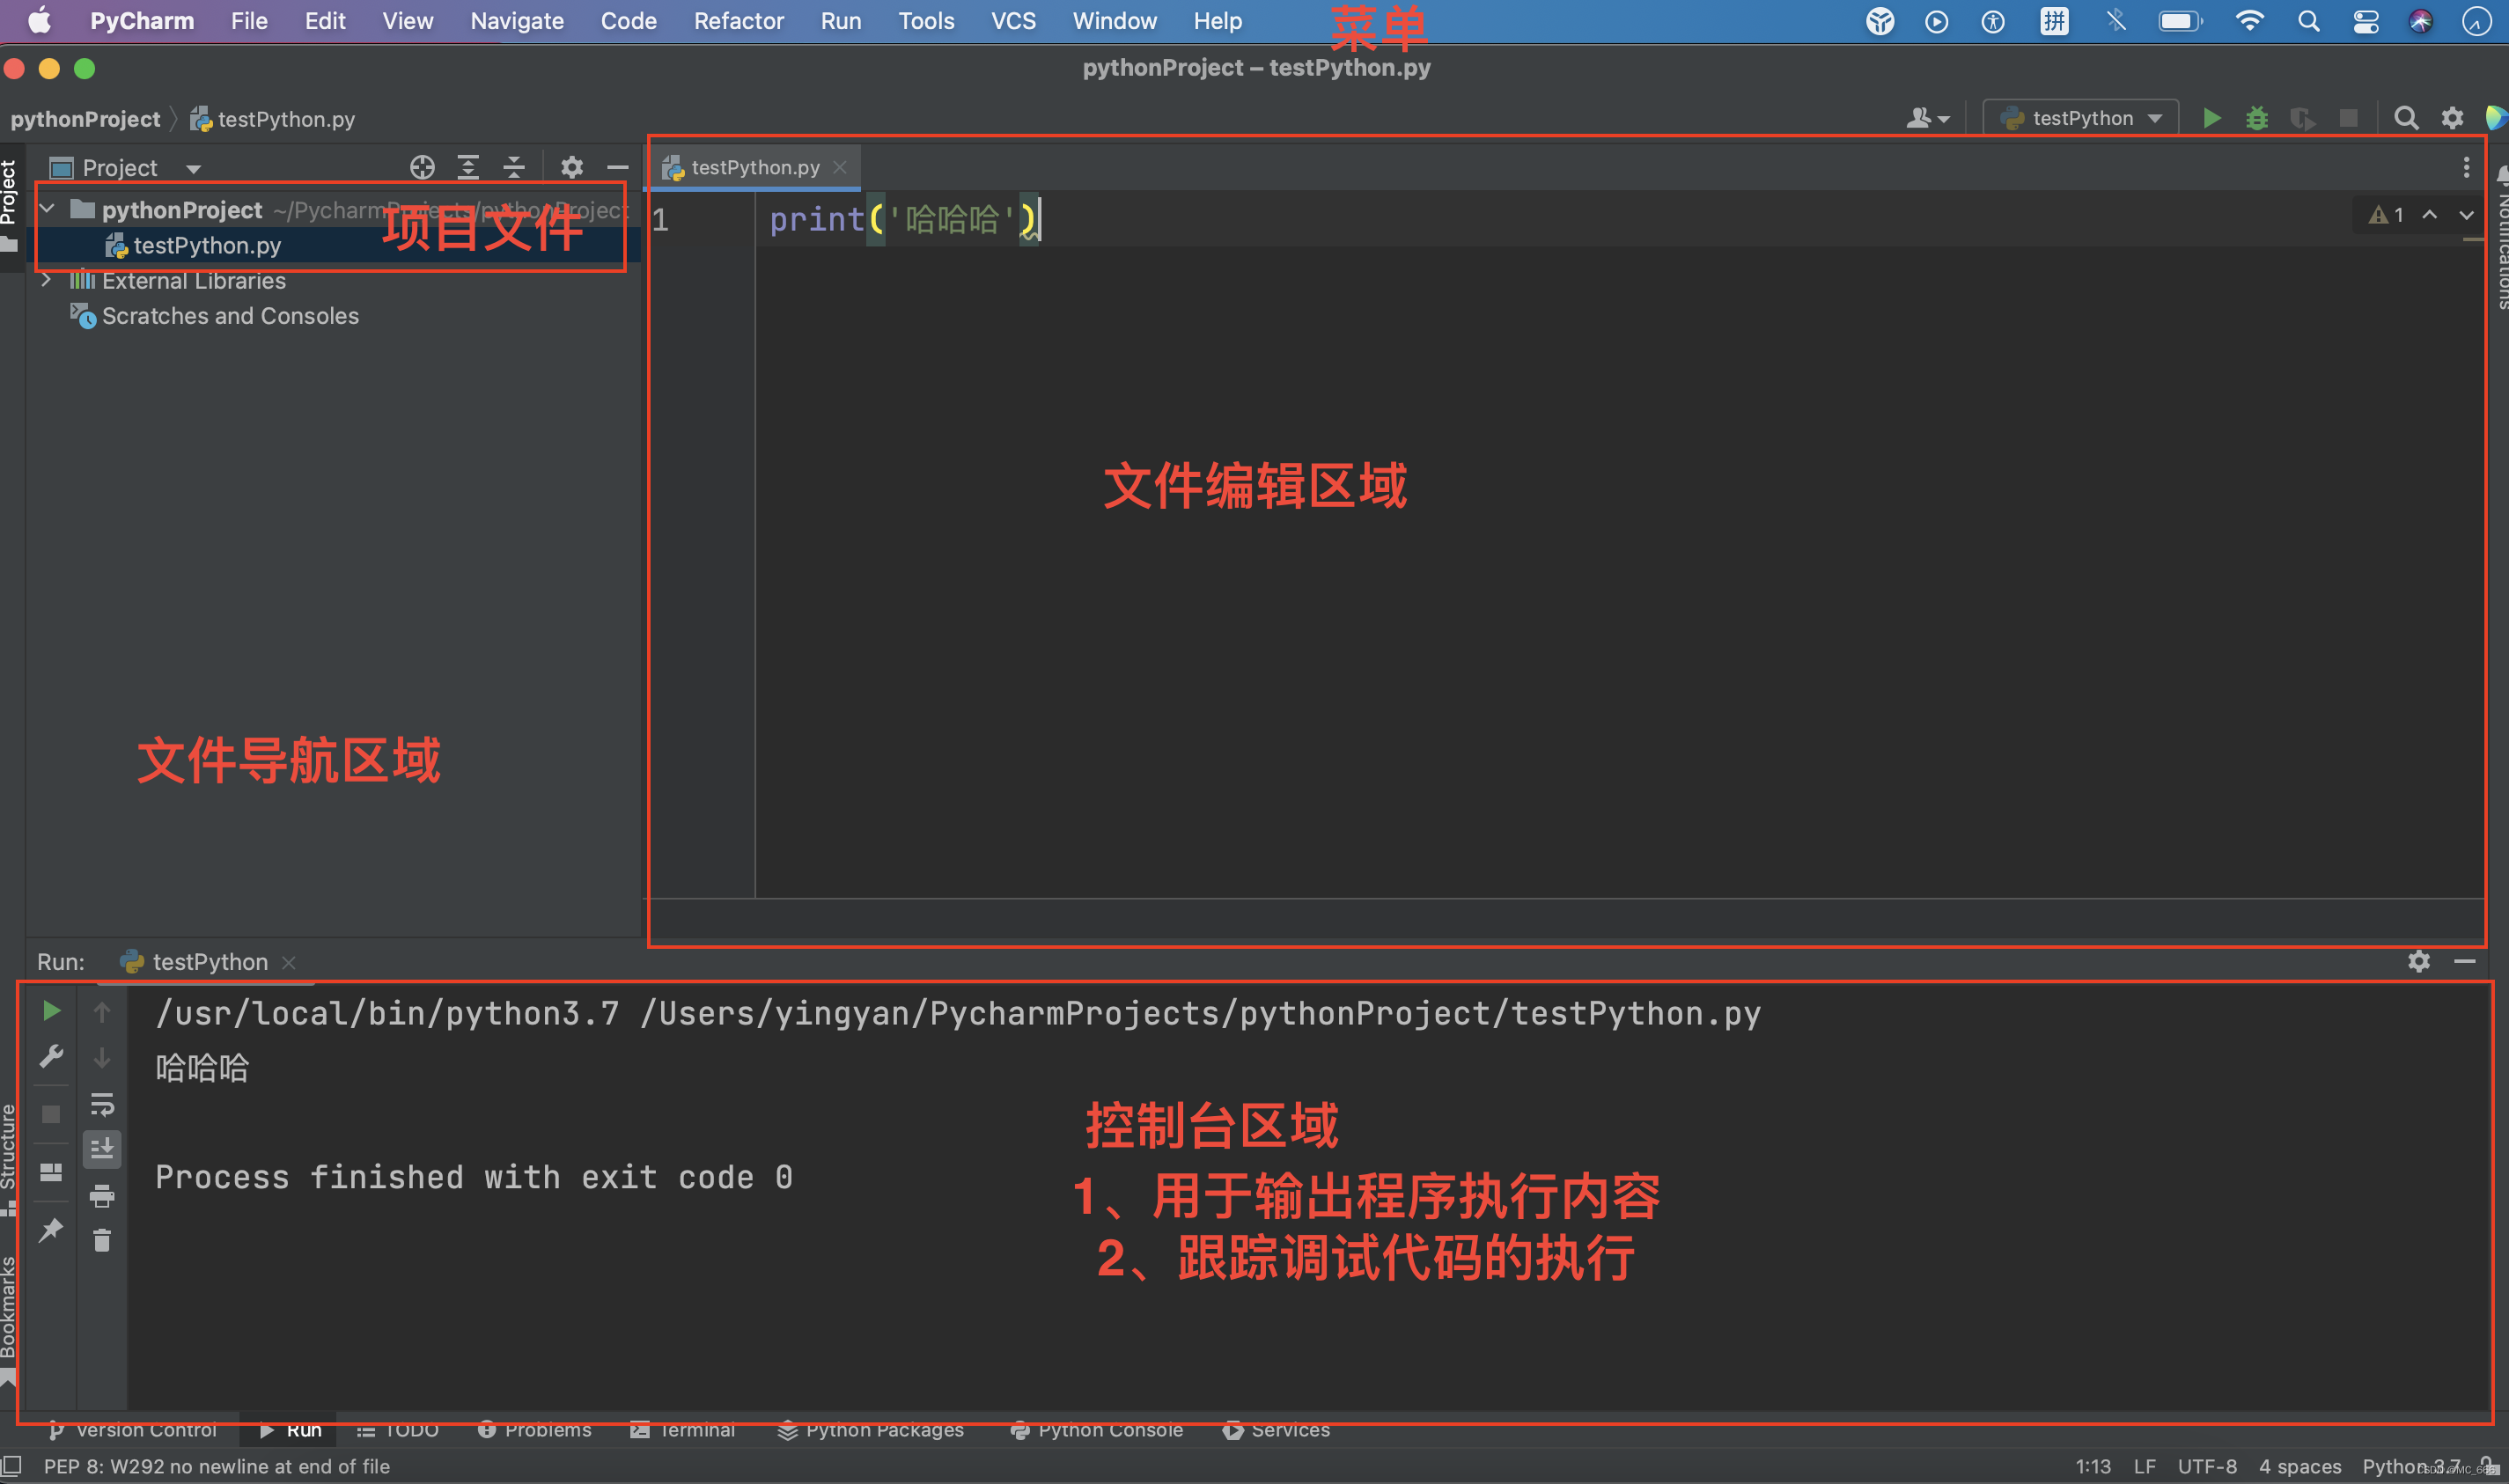2509x1484 pixels.
Task: Collapse the pythonProject folder in Project view
Action: (x=47, y=209)
